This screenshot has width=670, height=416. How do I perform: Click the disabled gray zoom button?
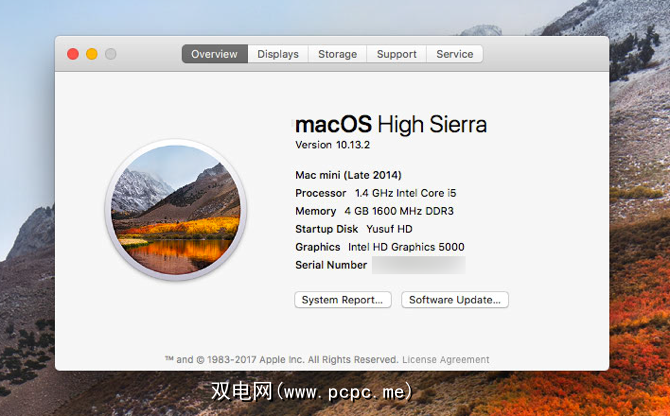point(111,54)
